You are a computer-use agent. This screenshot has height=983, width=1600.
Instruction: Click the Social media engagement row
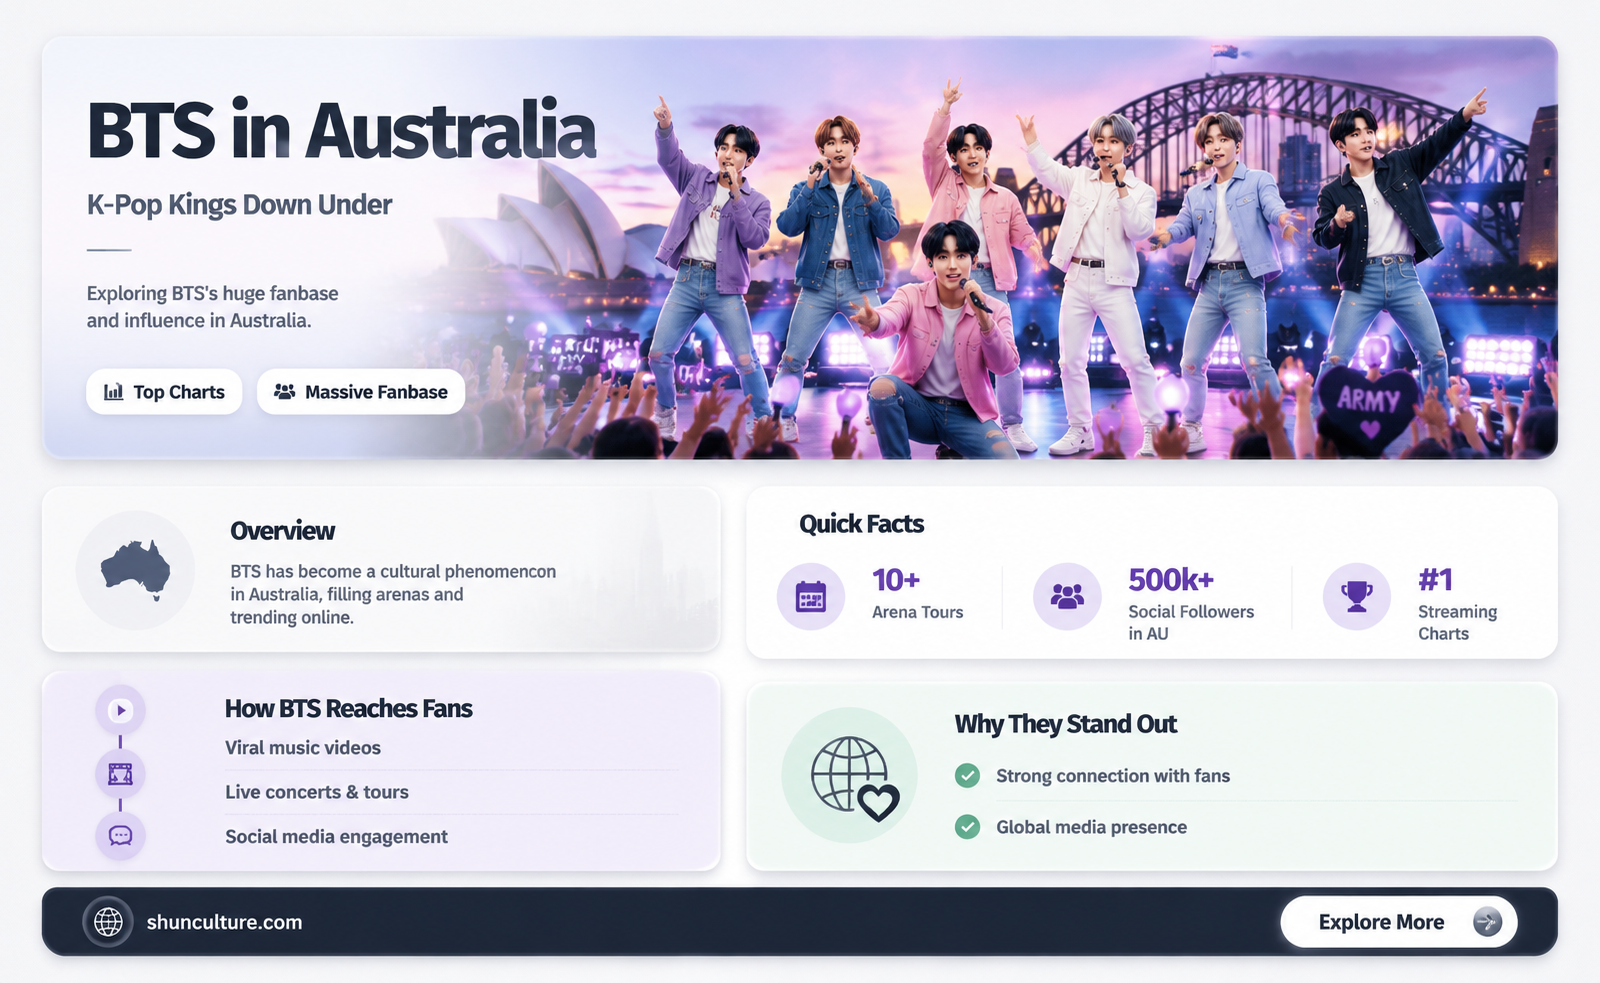click(x=451, y=837)
